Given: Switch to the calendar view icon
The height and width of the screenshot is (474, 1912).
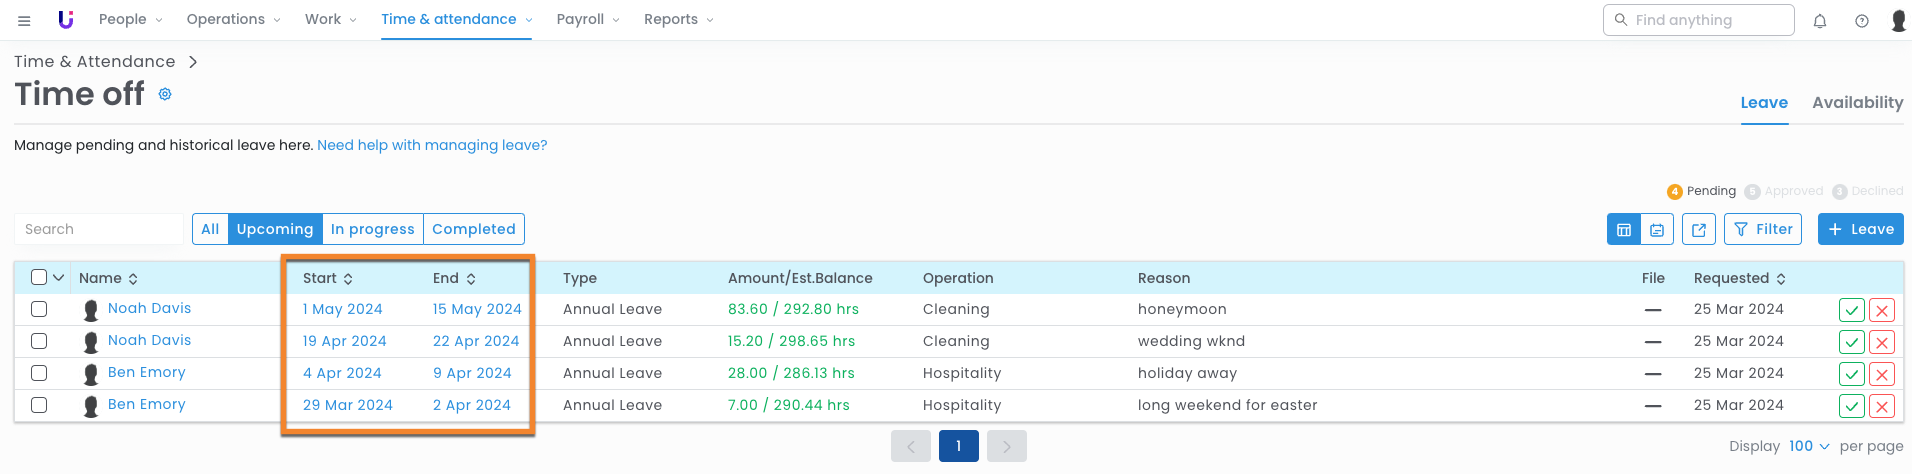Looking at the screenshot, I should click(x=1657, y=229).
